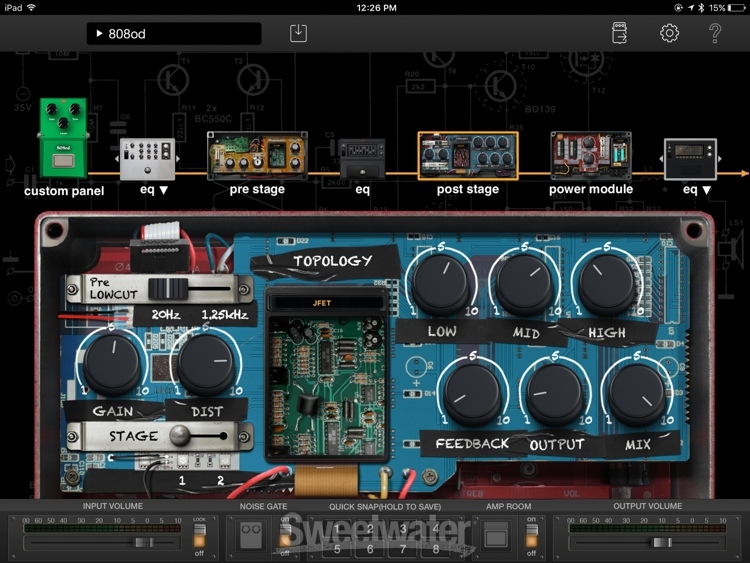This screenshot has width=750, height=563.
Task: Select quick snap slot 2
Action: (370, 529)
